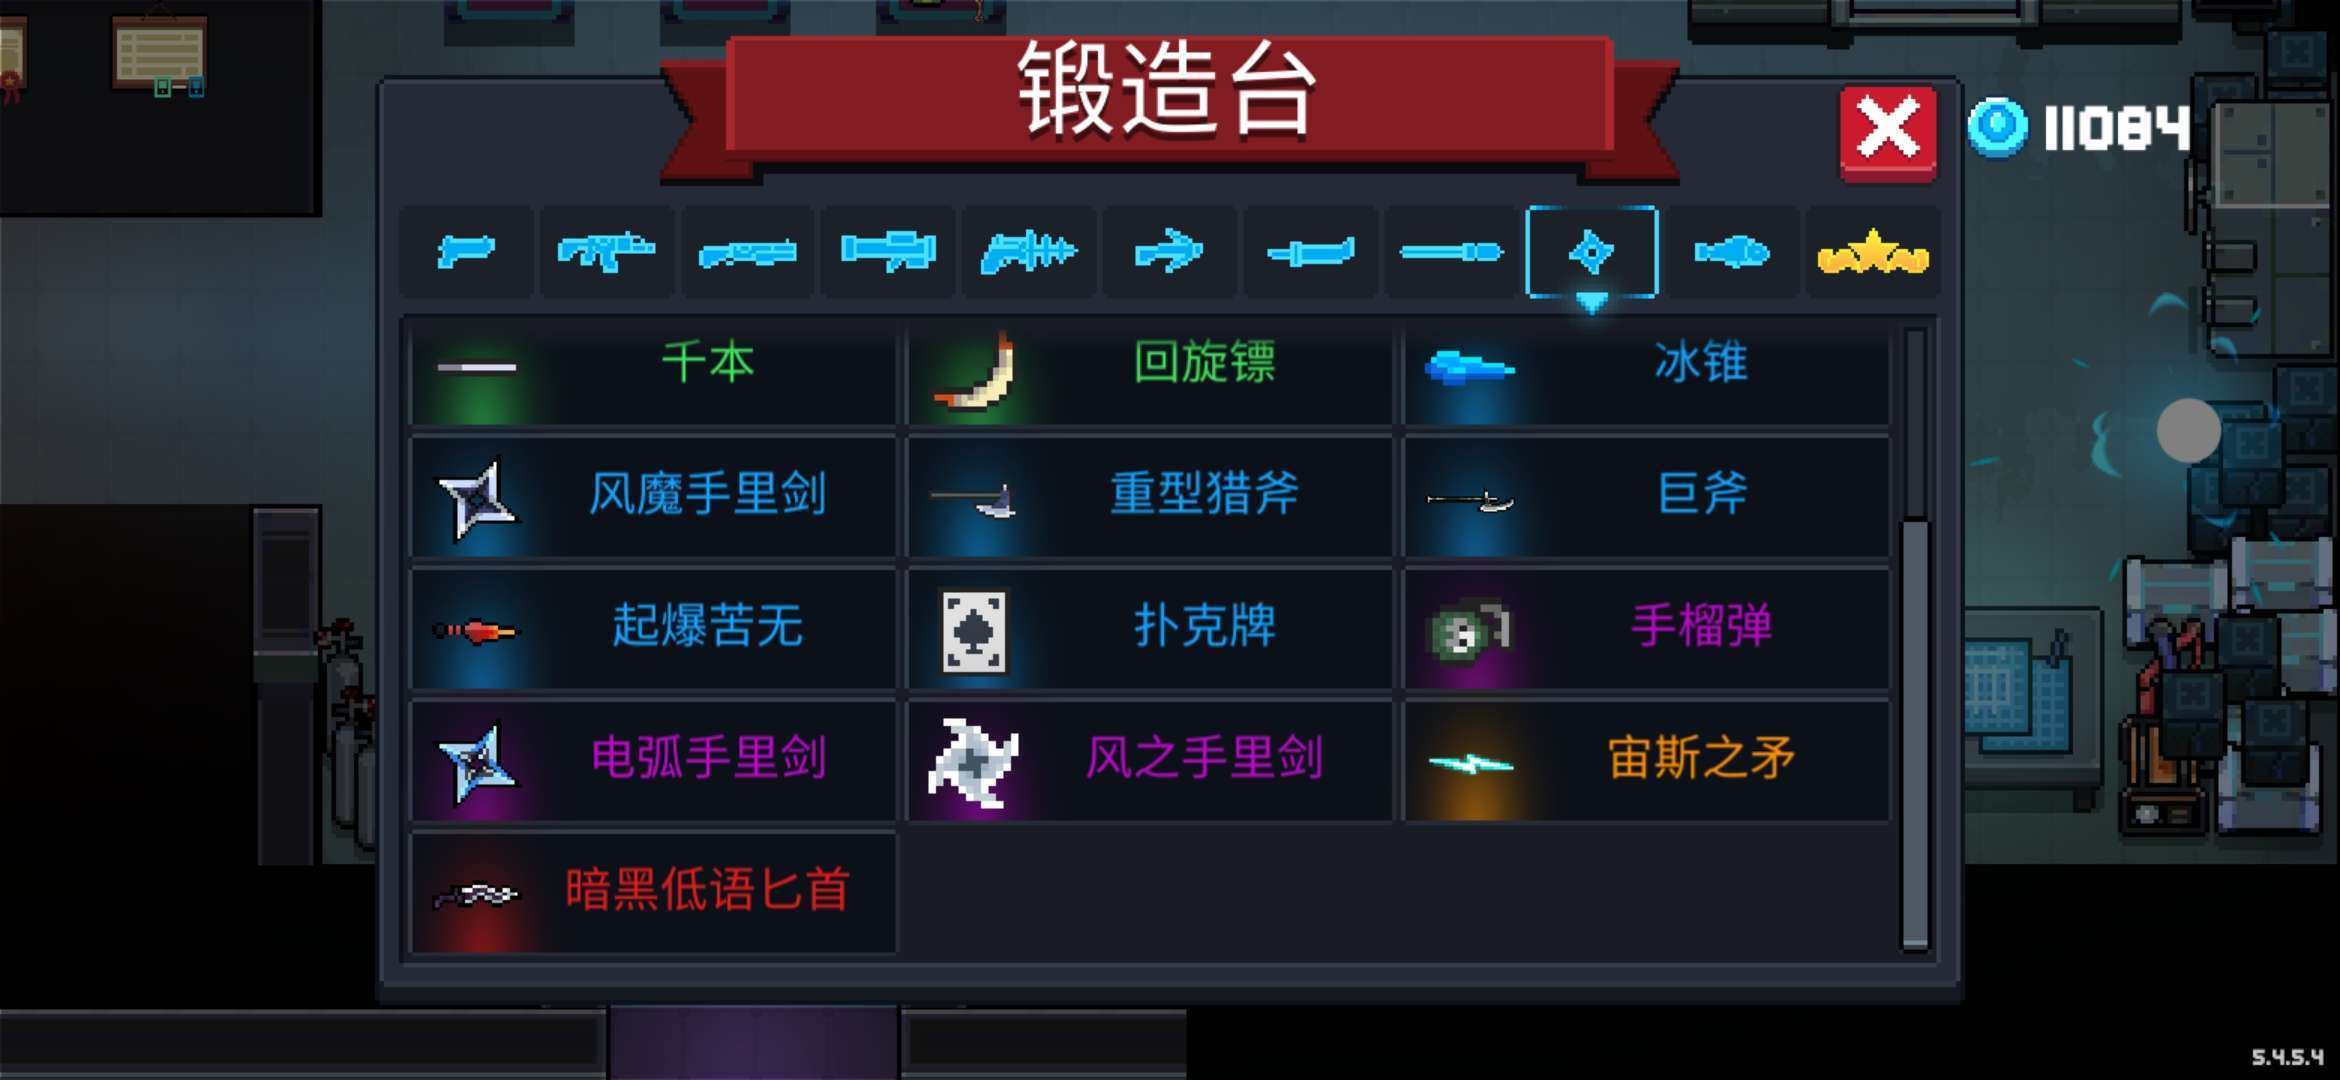This screenshot has width=2340, height=1080.
Task: Click the fish-shaped misc category icon
Action: (1732, 252)
